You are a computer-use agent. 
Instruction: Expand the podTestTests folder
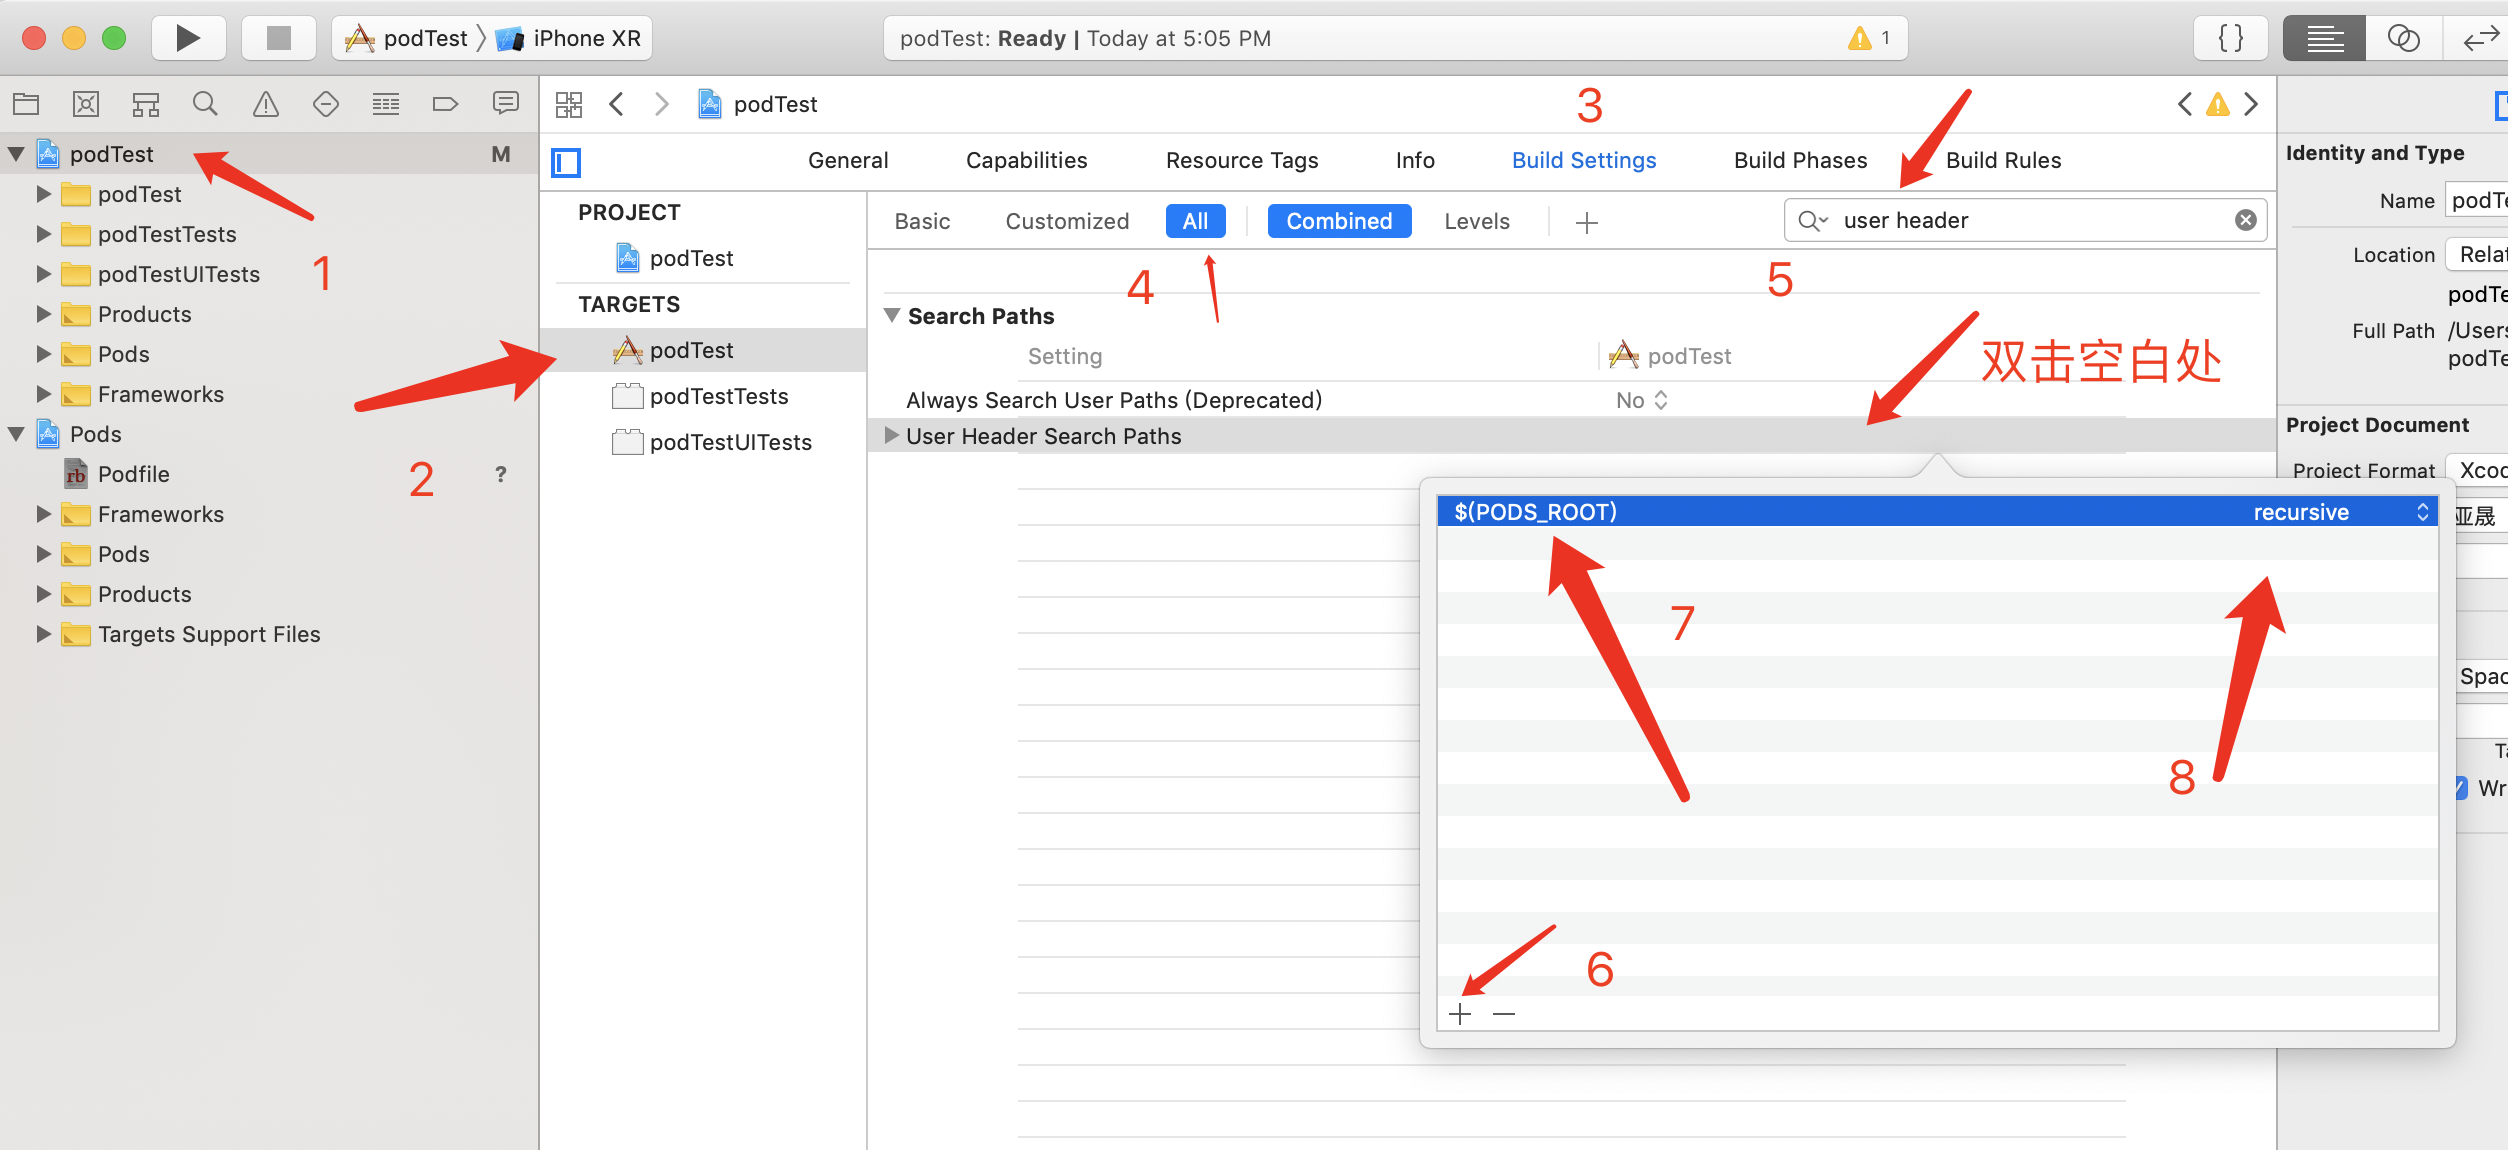(43, 234)
